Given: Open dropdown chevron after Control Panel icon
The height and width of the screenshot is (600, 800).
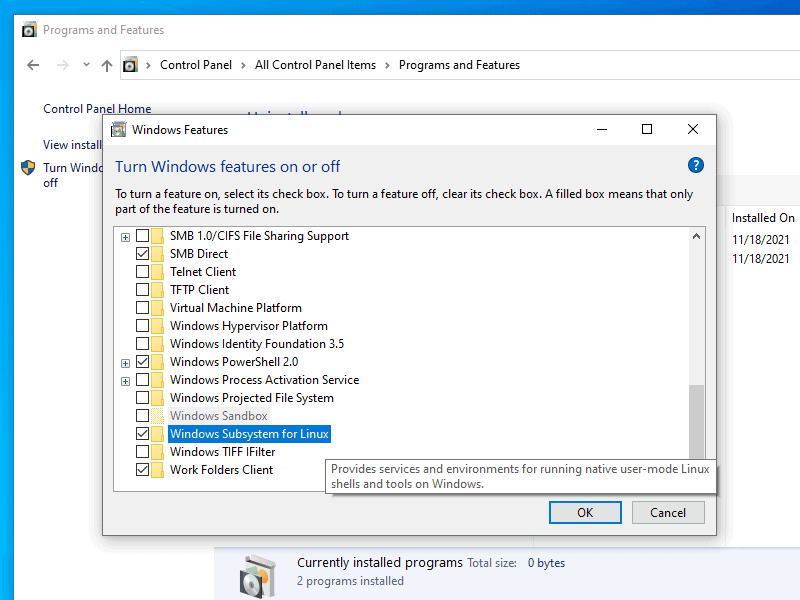Looking at the screenshot, I should (148, 65).
